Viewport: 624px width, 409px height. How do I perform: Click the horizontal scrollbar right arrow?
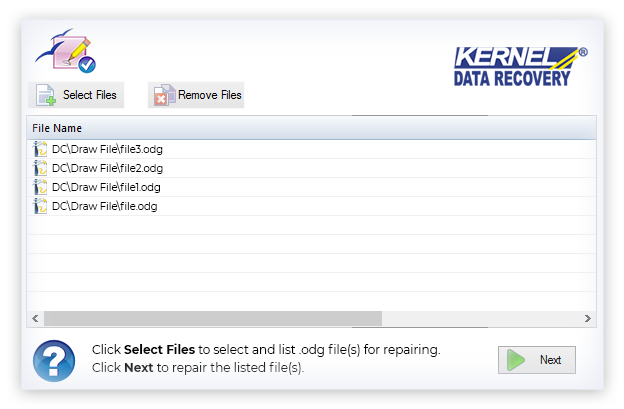tap(588, 318)
